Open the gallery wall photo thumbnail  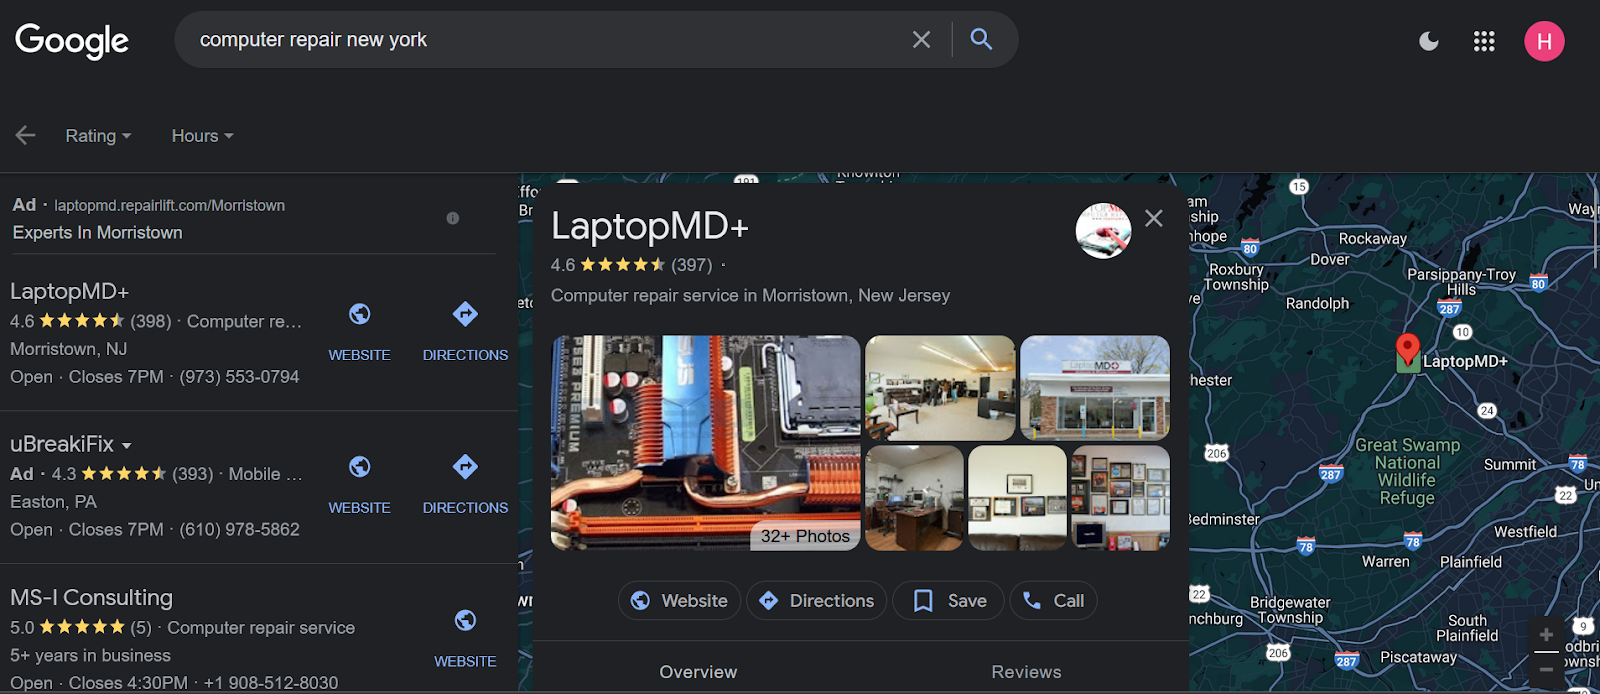pos(1120,498)
